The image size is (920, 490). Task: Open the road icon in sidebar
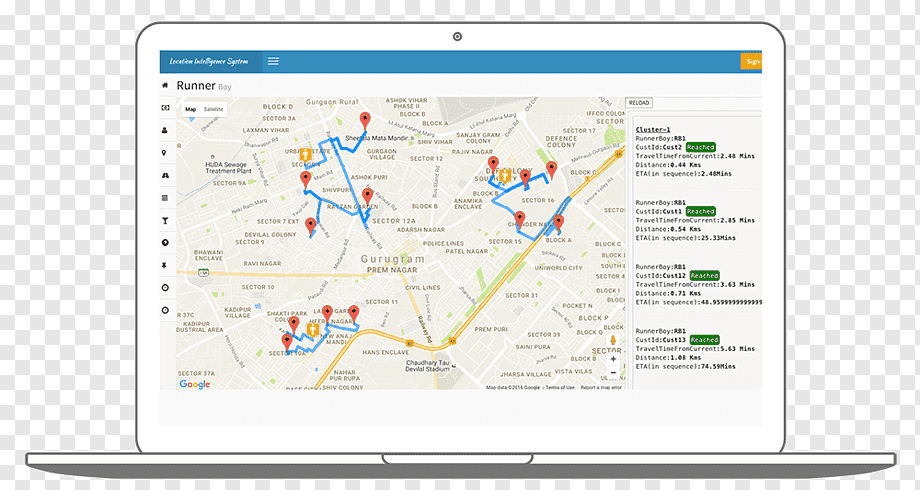click(165, 175)
